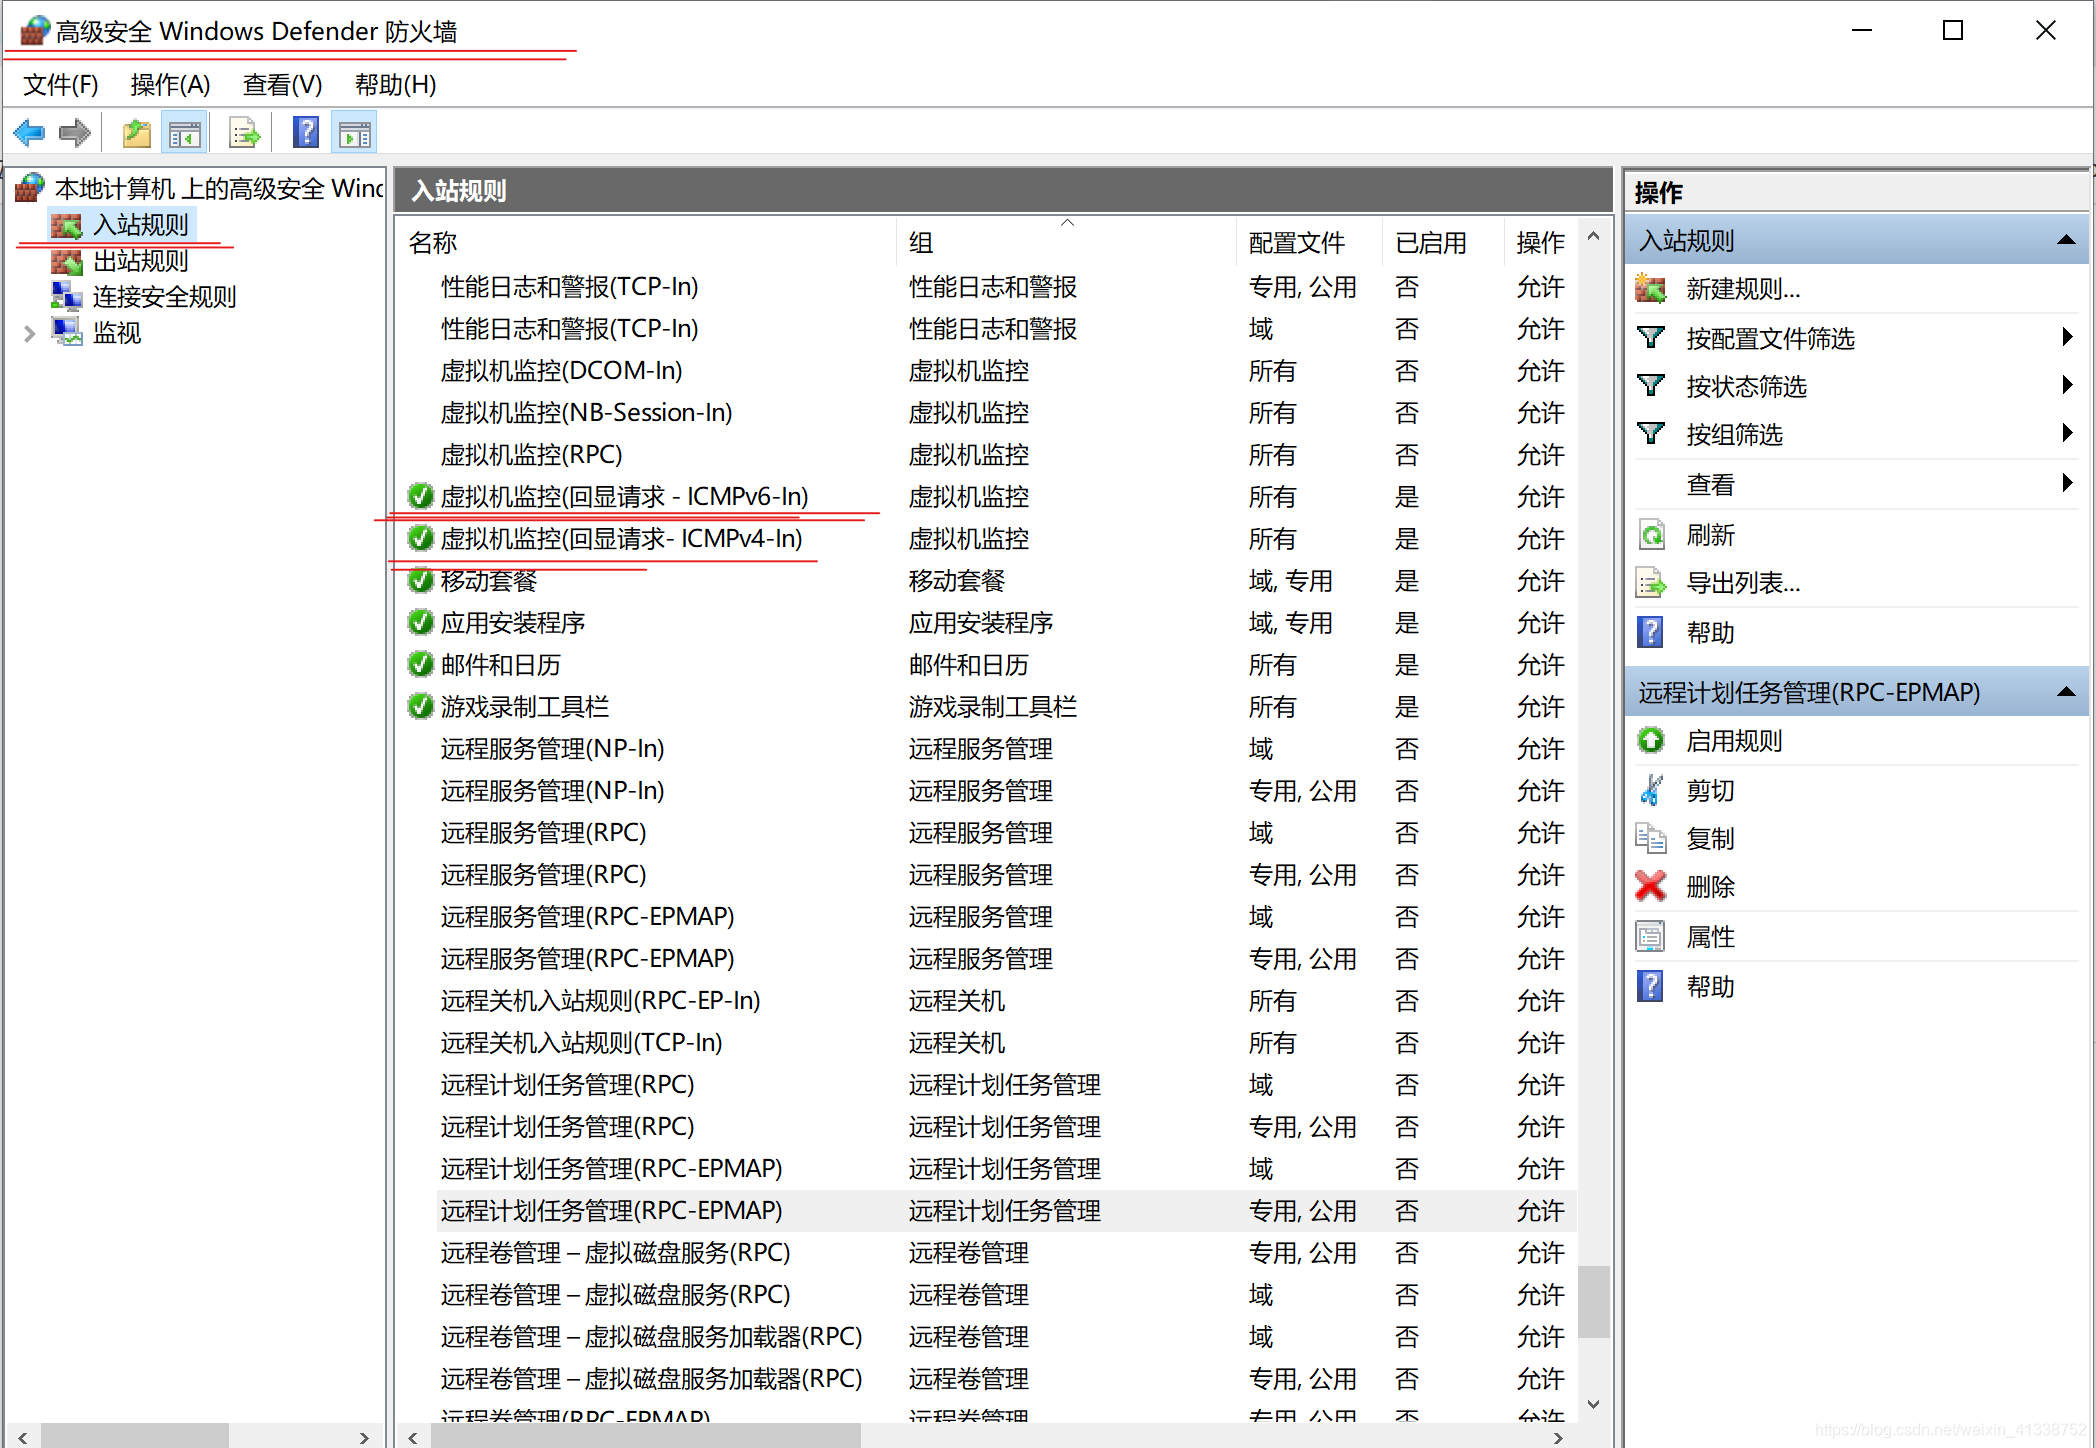Screen dimensions: 2096x1448
Task: Click green check icon of 游戏录制工具栏 rule
Action: tap(421, 706)
